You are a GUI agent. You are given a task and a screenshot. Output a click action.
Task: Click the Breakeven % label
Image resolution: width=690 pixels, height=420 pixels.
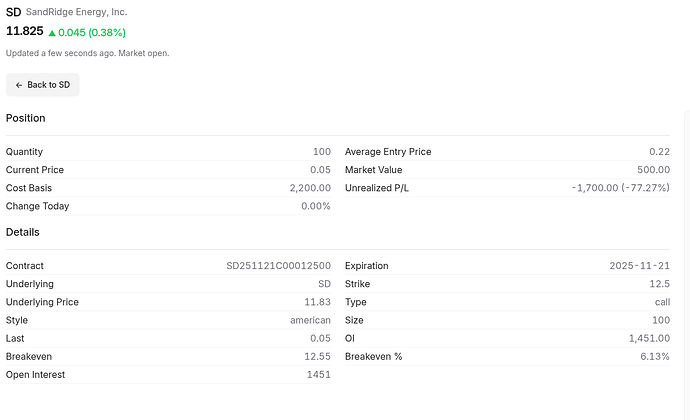click(374, 357)
